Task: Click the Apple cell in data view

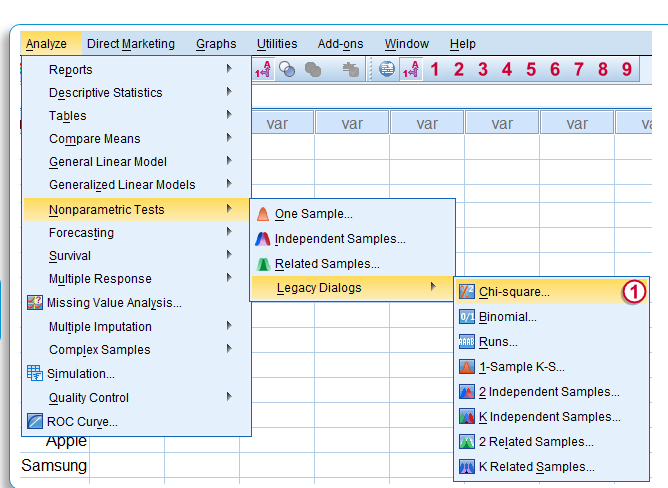Action: pyautogui.click(x=66, y=442)
